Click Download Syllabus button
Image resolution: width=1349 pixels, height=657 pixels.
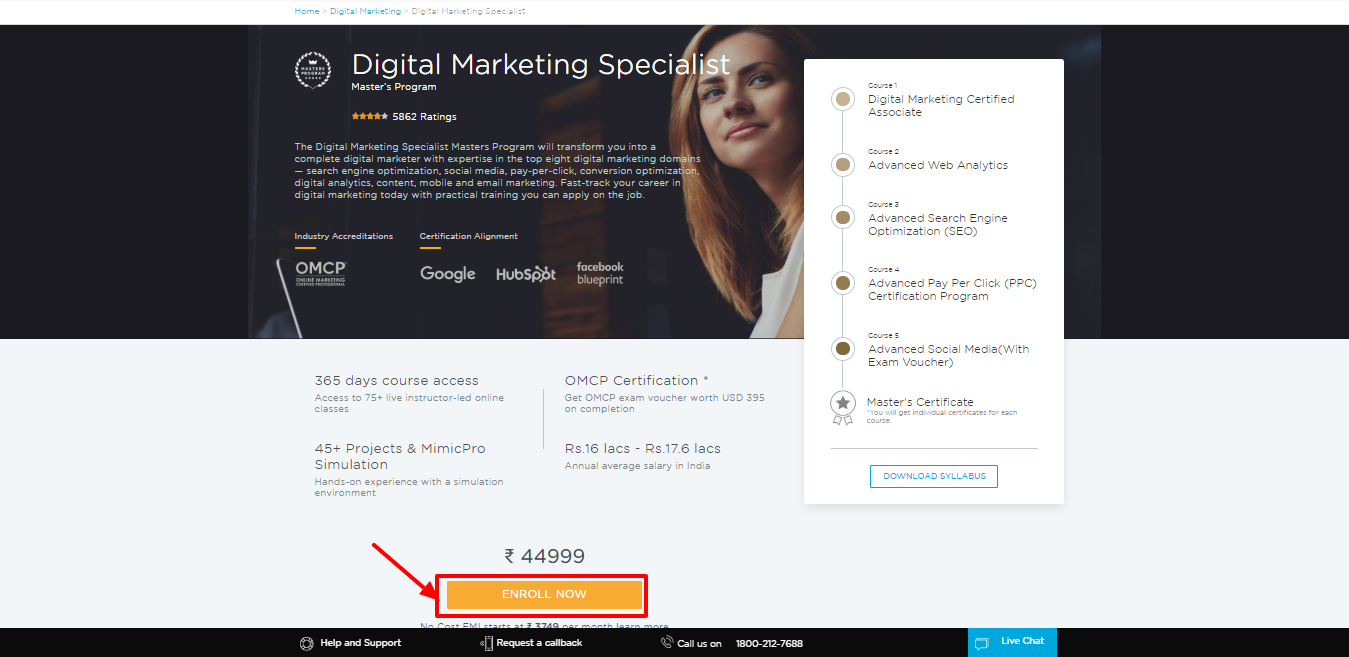[x=934, y=476]
